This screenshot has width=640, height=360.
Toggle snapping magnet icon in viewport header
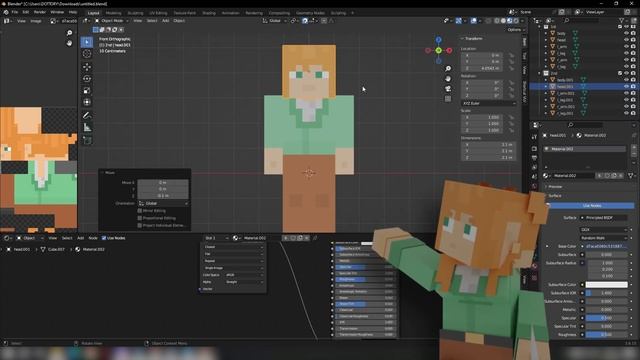point(305,21)
